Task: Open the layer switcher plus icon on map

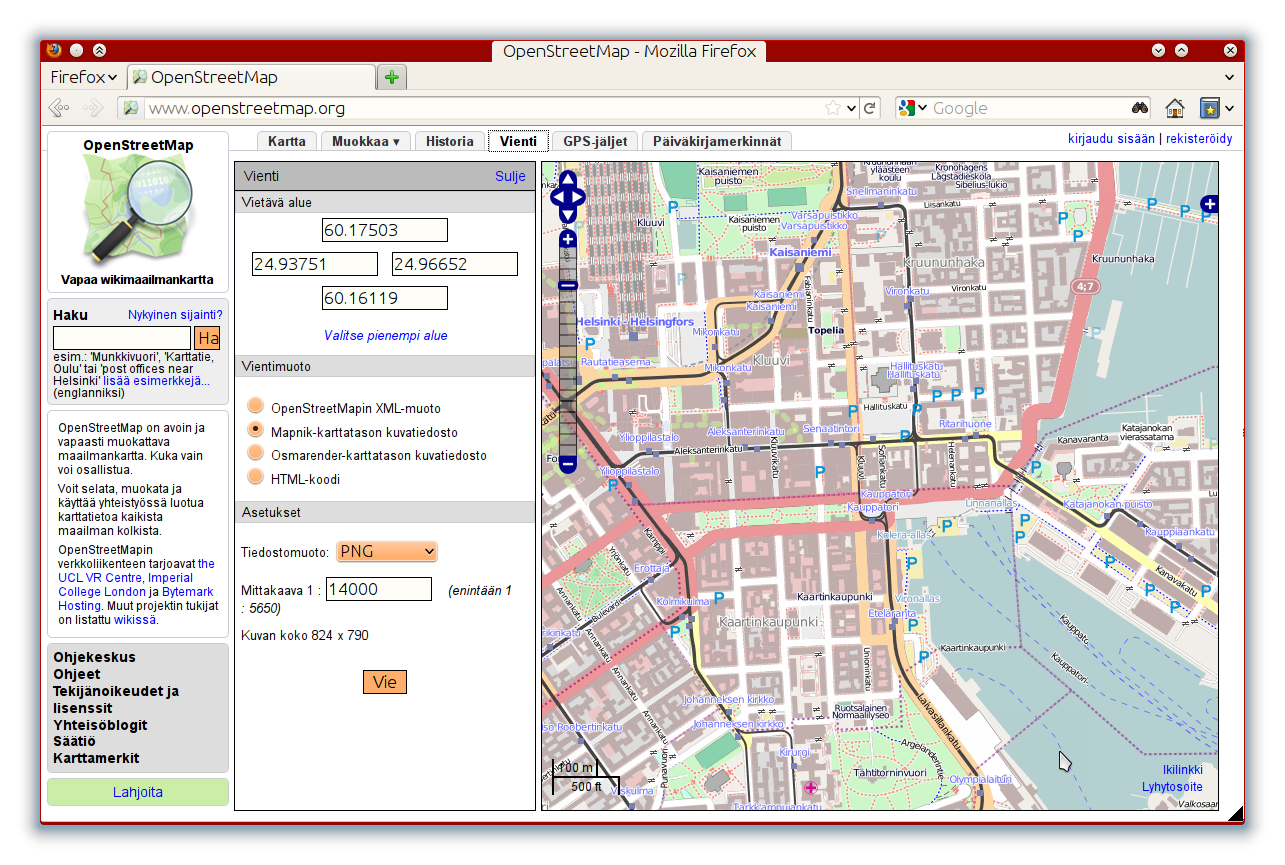Action: (x=1209, y=205)
